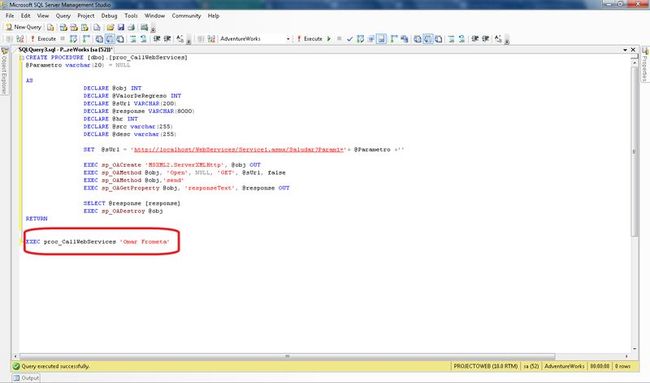This screenshot has width=650, height=383.
Task: Show the Properties side tab
Action: [645, 65]
